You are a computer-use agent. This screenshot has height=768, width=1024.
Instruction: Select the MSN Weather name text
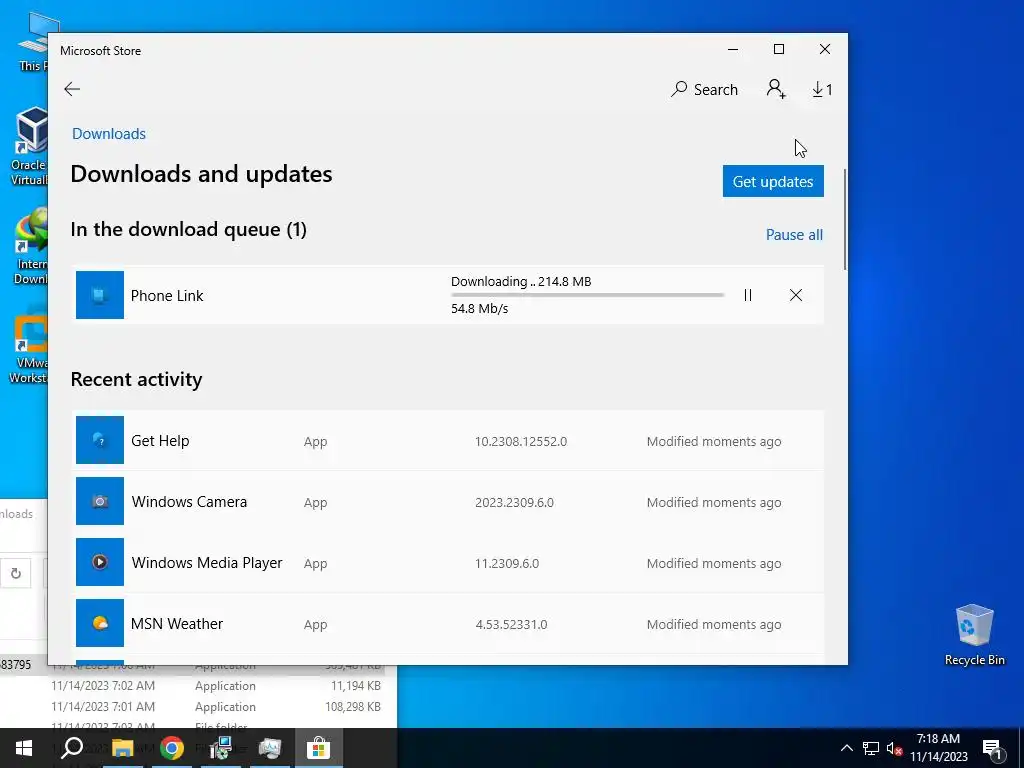pyautogui.click(x=177, y=624)
